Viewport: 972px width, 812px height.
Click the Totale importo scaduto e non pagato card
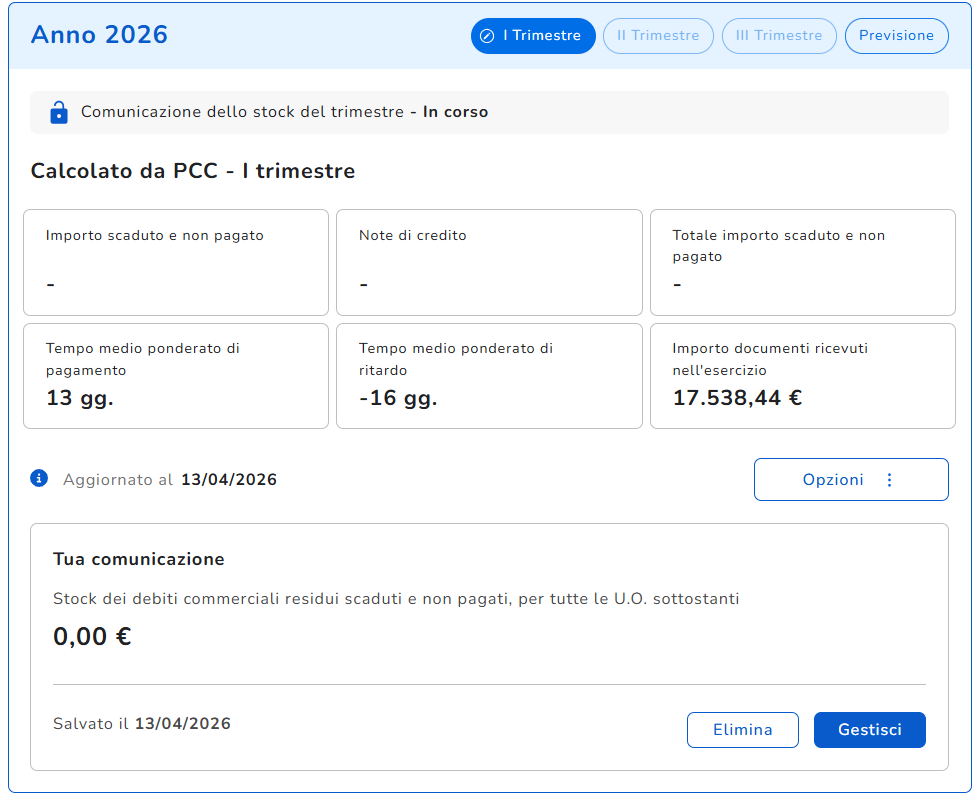[x=803, y=263]
